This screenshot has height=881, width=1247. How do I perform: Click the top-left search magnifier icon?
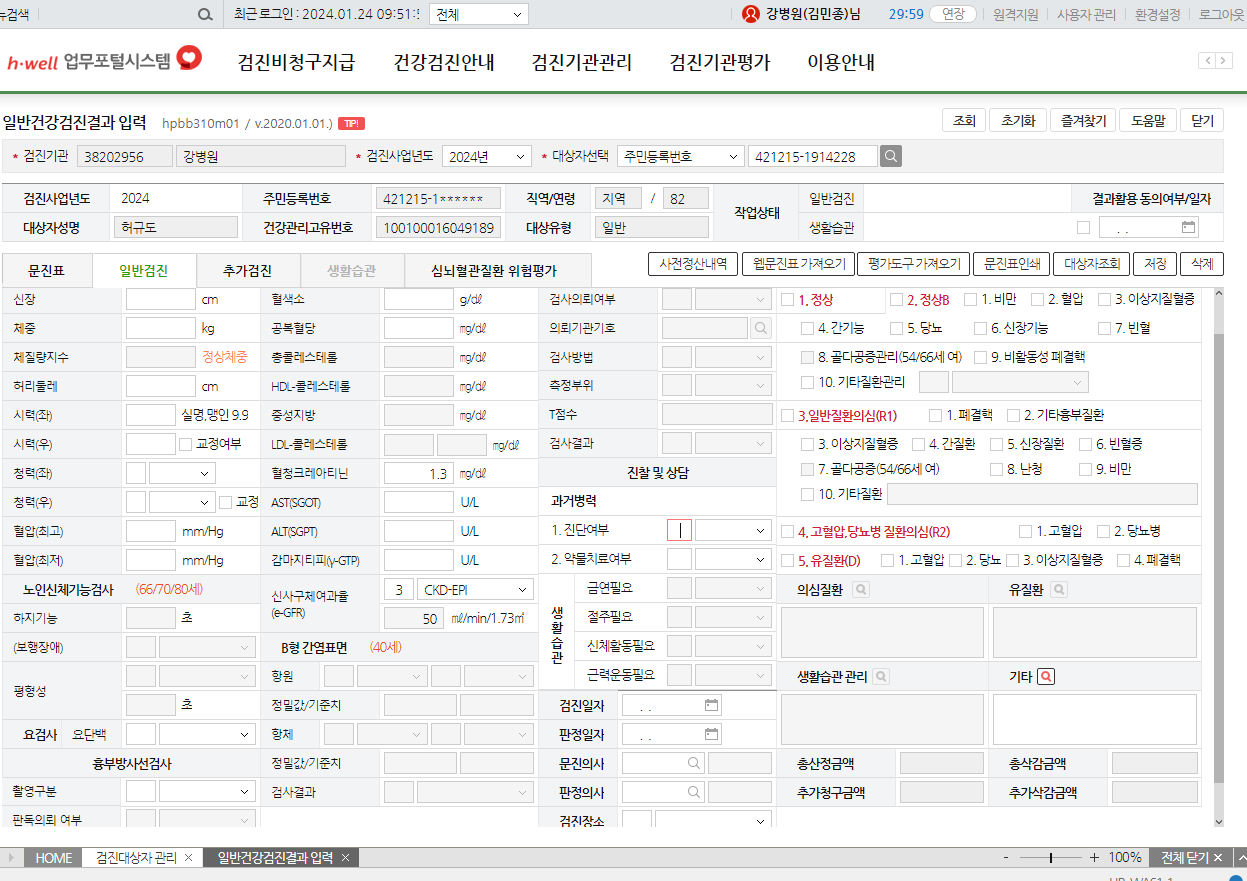click(x=205, y=15)
